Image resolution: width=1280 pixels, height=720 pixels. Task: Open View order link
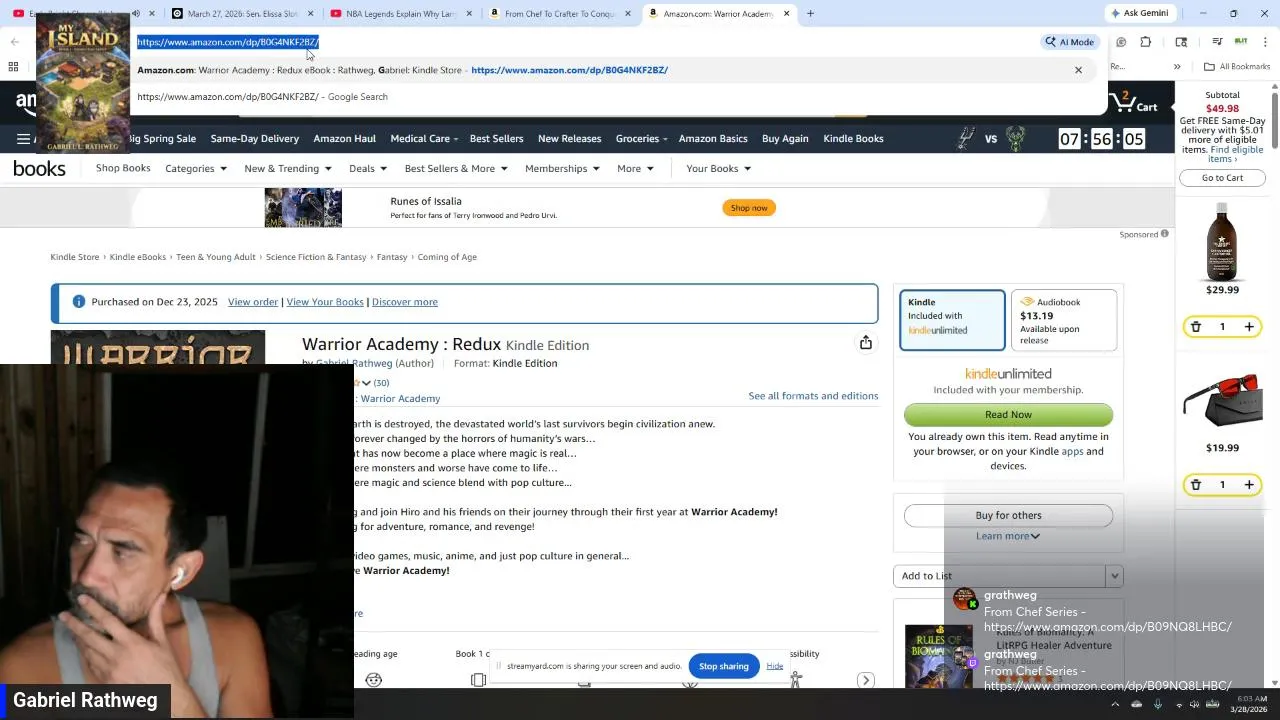[253, 302]
